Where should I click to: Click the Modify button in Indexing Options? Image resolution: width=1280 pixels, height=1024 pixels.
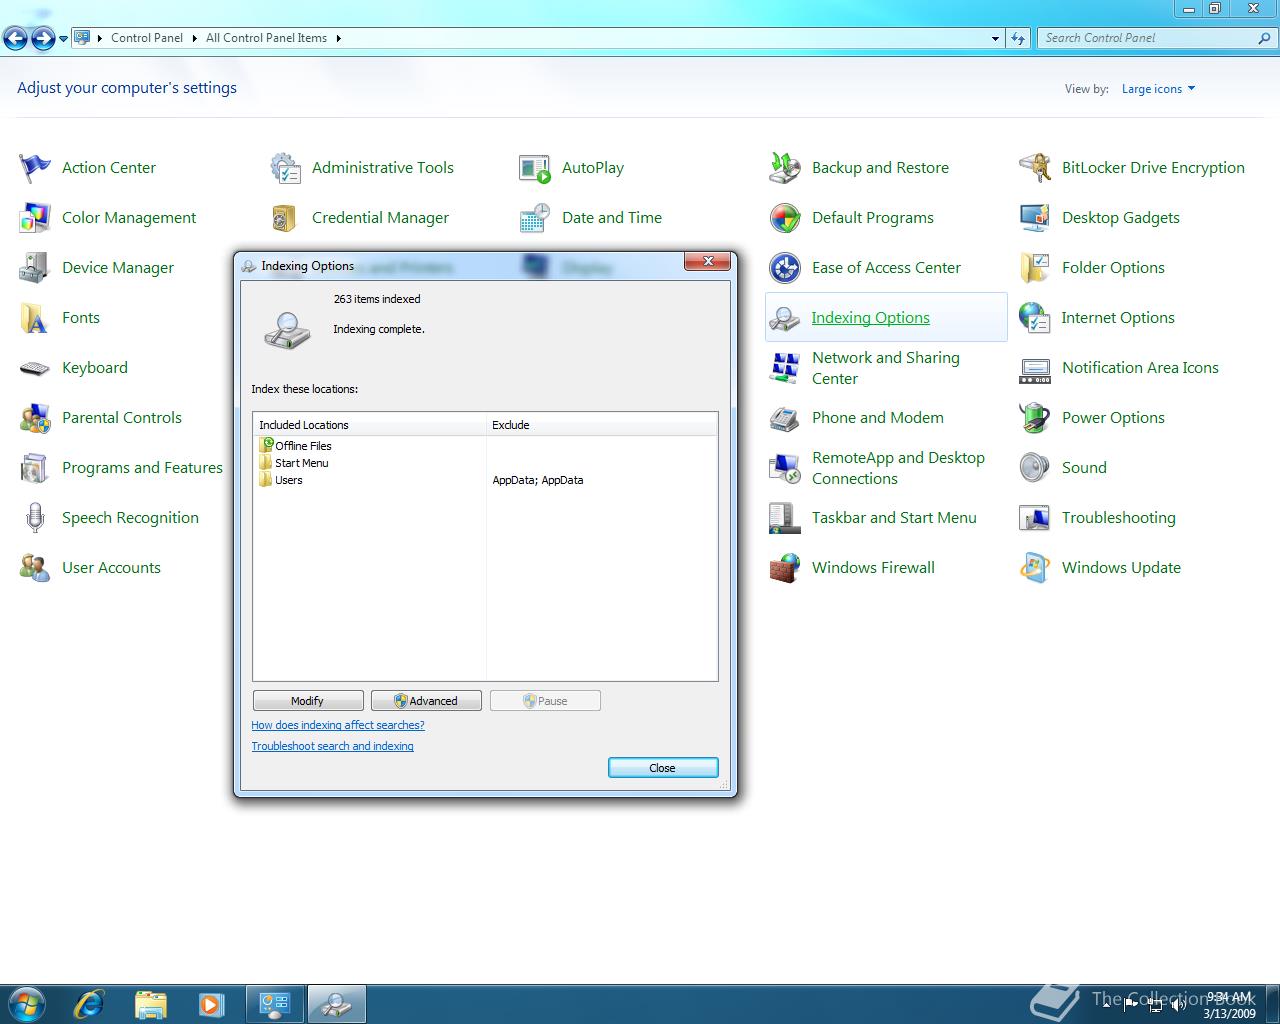point(308,701)
